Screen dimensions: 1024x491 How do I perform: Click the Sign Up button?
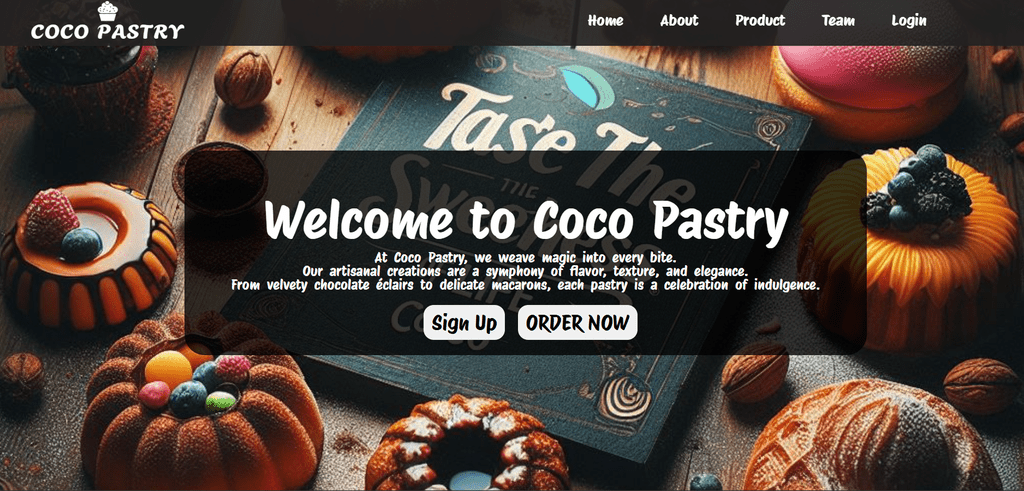464,323
